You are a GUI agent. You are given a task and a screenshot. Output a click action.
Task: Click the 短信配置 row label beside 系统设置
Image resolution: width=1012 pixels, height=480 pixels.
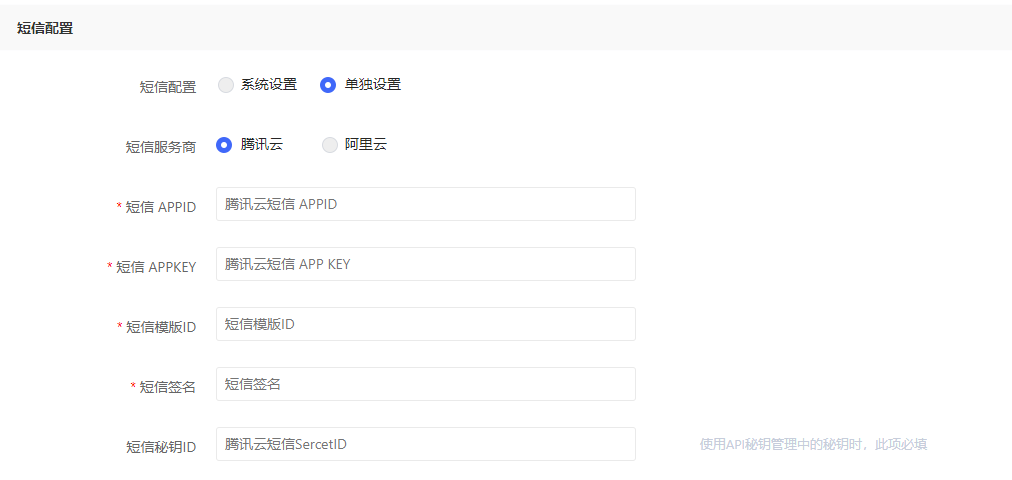pyautogui.click(x=167, y=87)
